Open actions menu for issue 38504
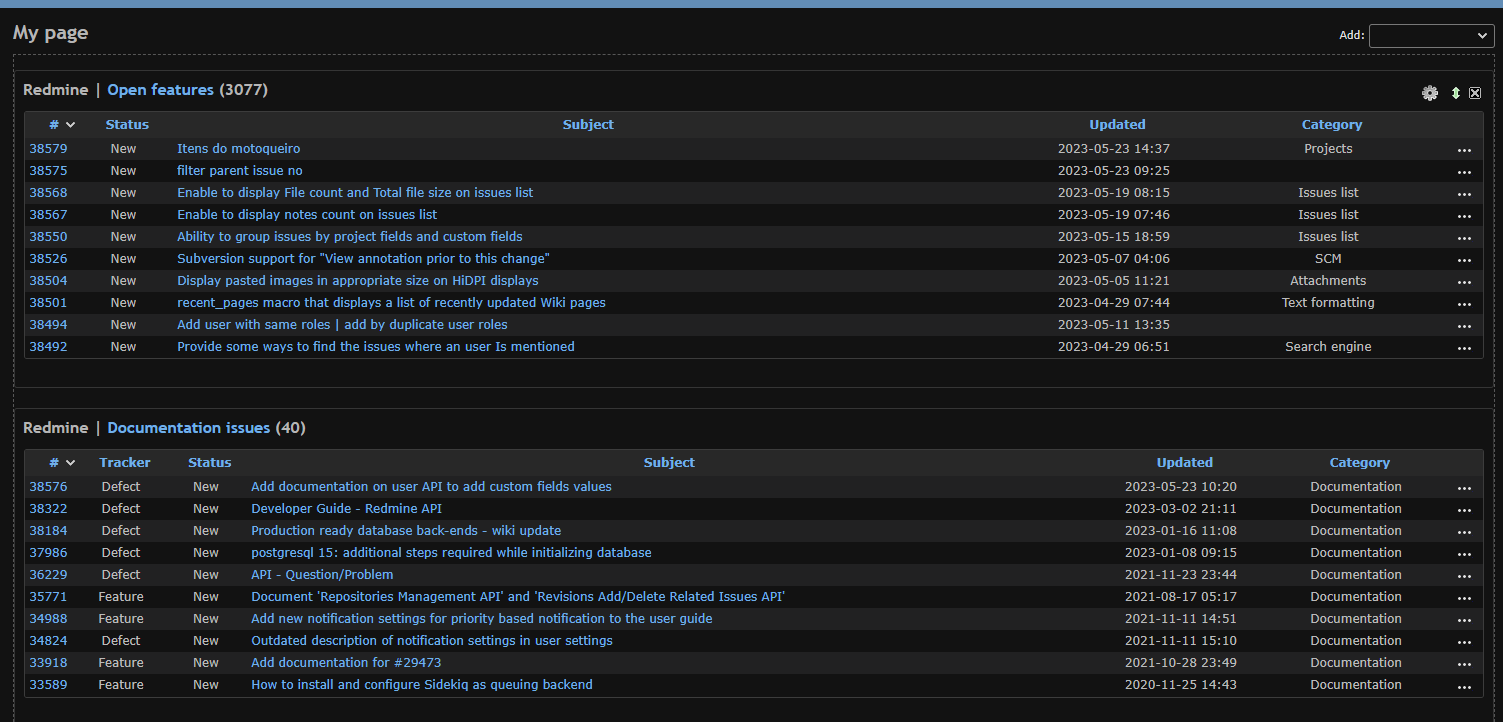 click(1464, 282)
